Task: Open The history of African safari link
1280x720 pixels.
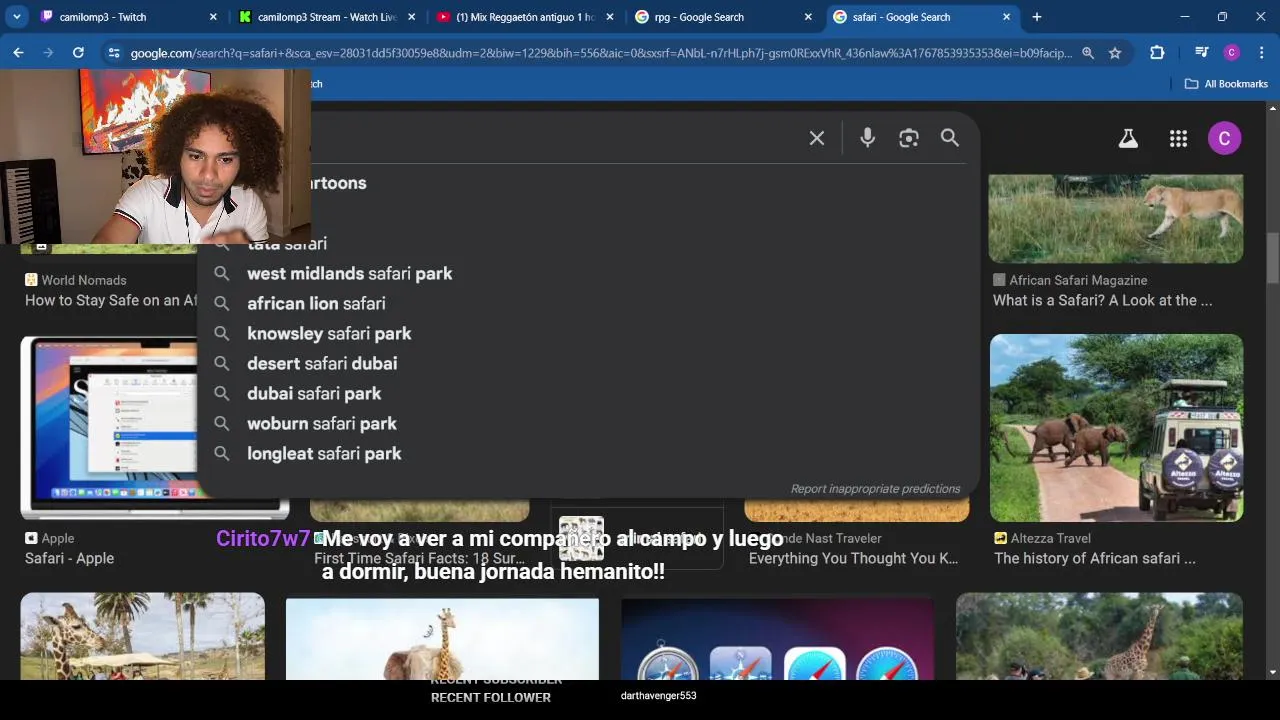Action: (x=1095, y=559)
